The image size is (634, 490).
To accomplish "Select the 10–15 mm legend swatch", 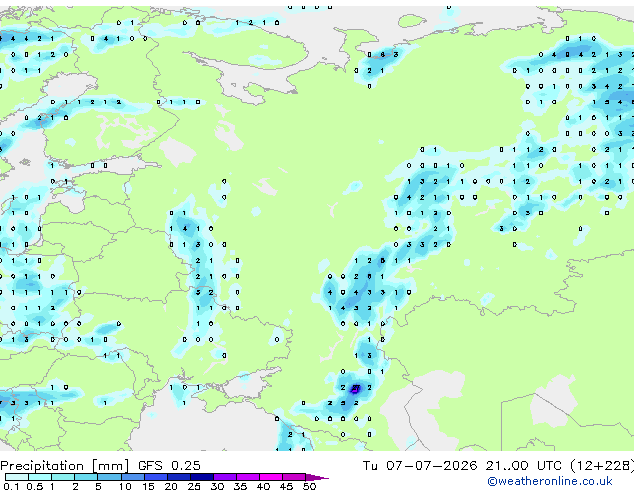I will (x=132, y=477).
